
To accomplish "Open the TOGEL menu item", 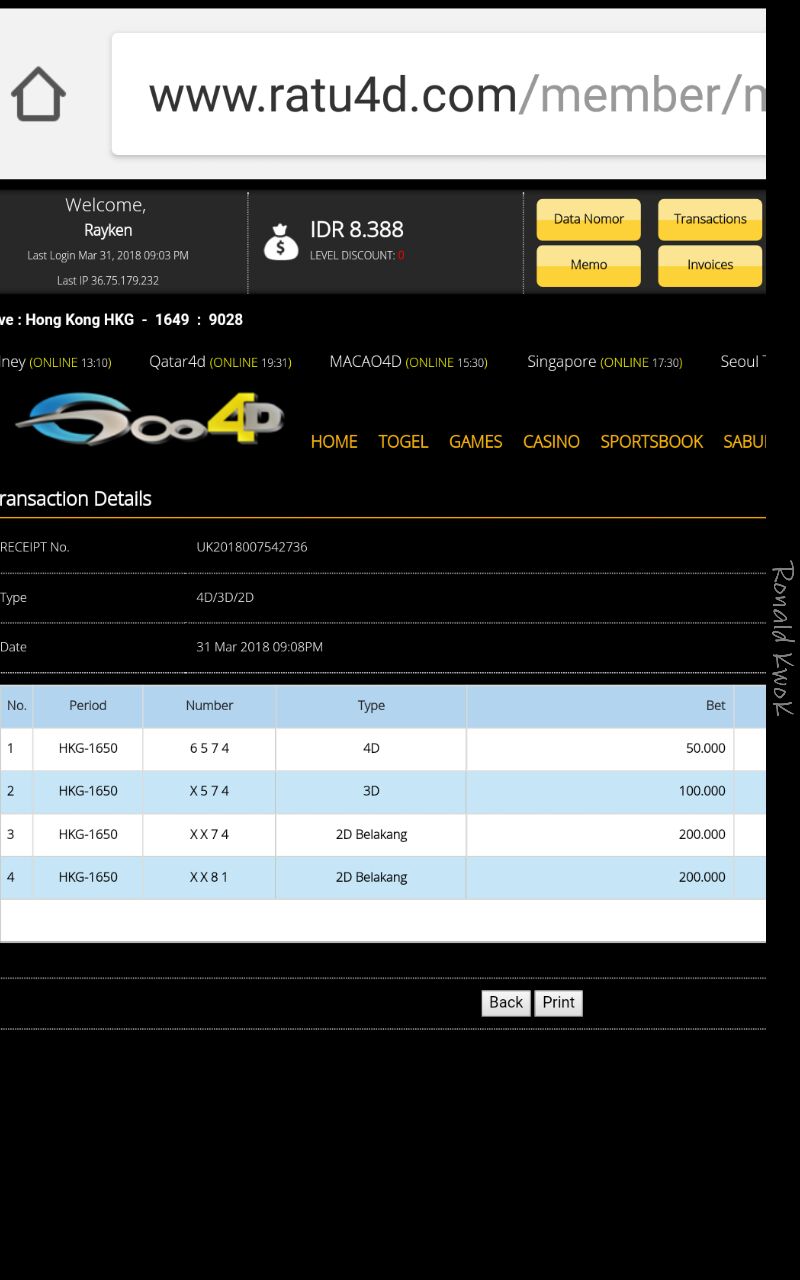I will (x=403, y=442).
